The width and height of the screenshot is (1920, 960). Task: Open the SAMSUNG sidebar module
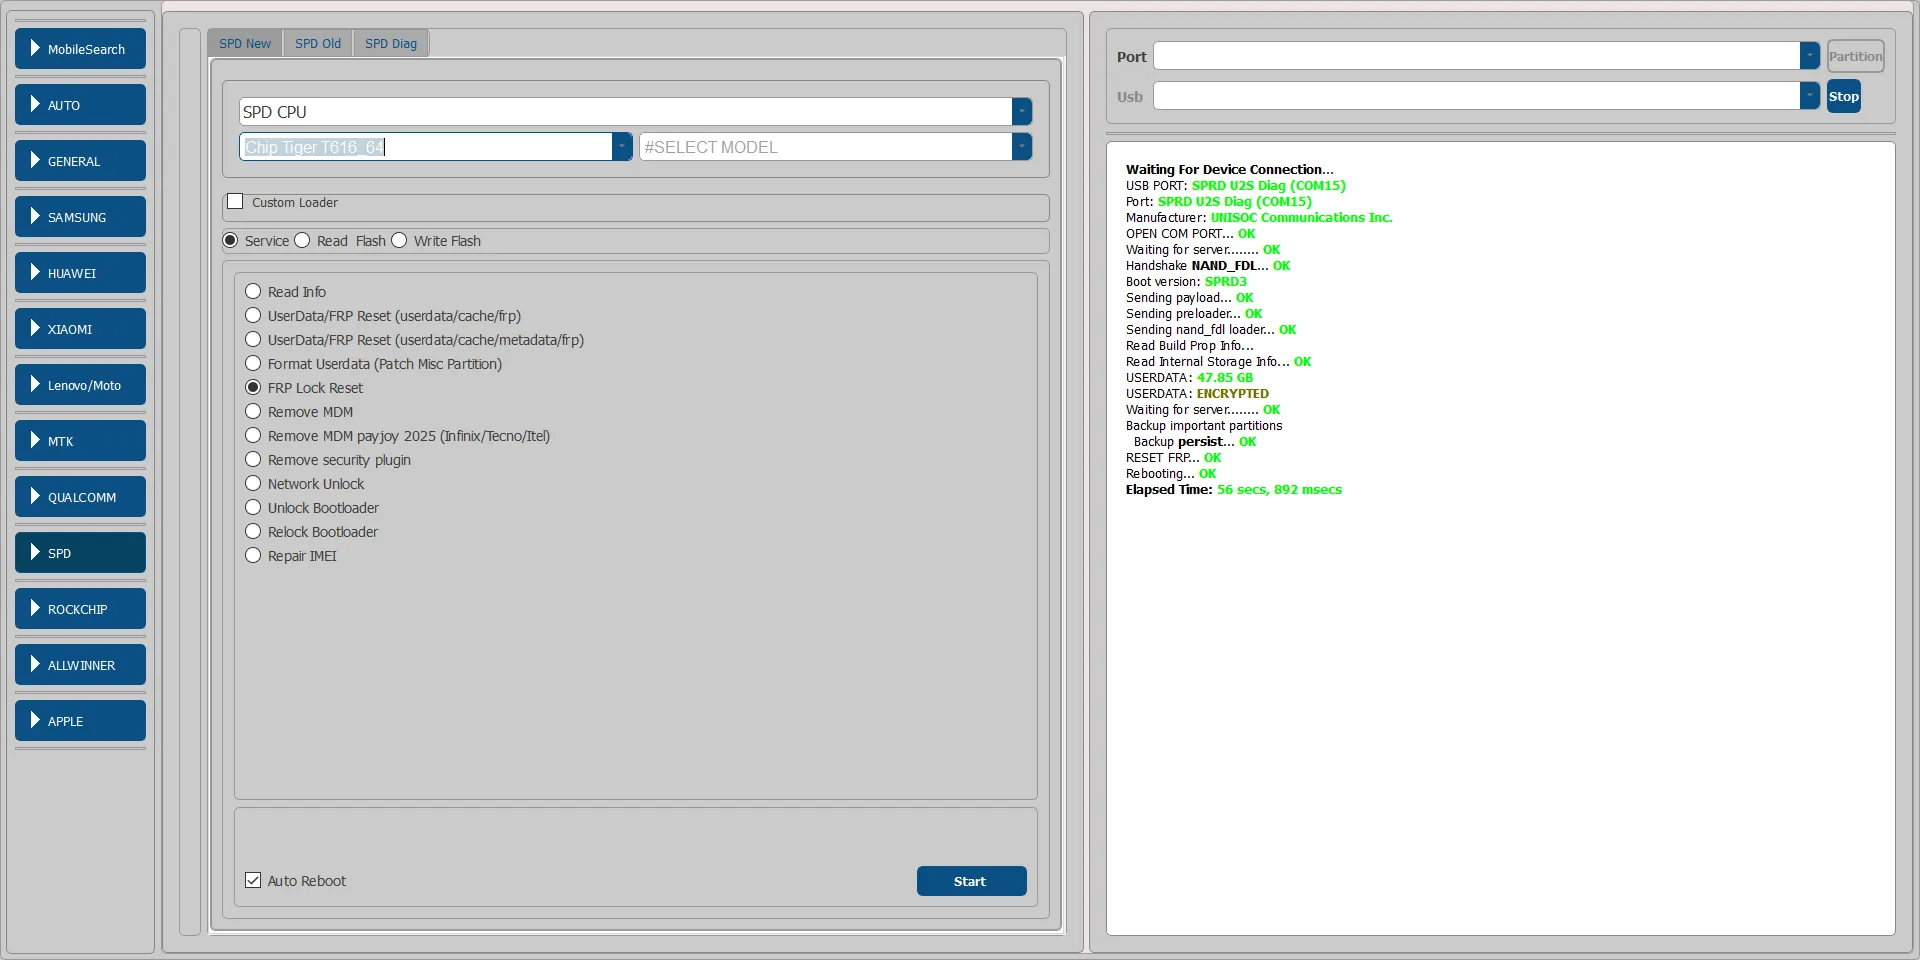(x=80, y=217)
